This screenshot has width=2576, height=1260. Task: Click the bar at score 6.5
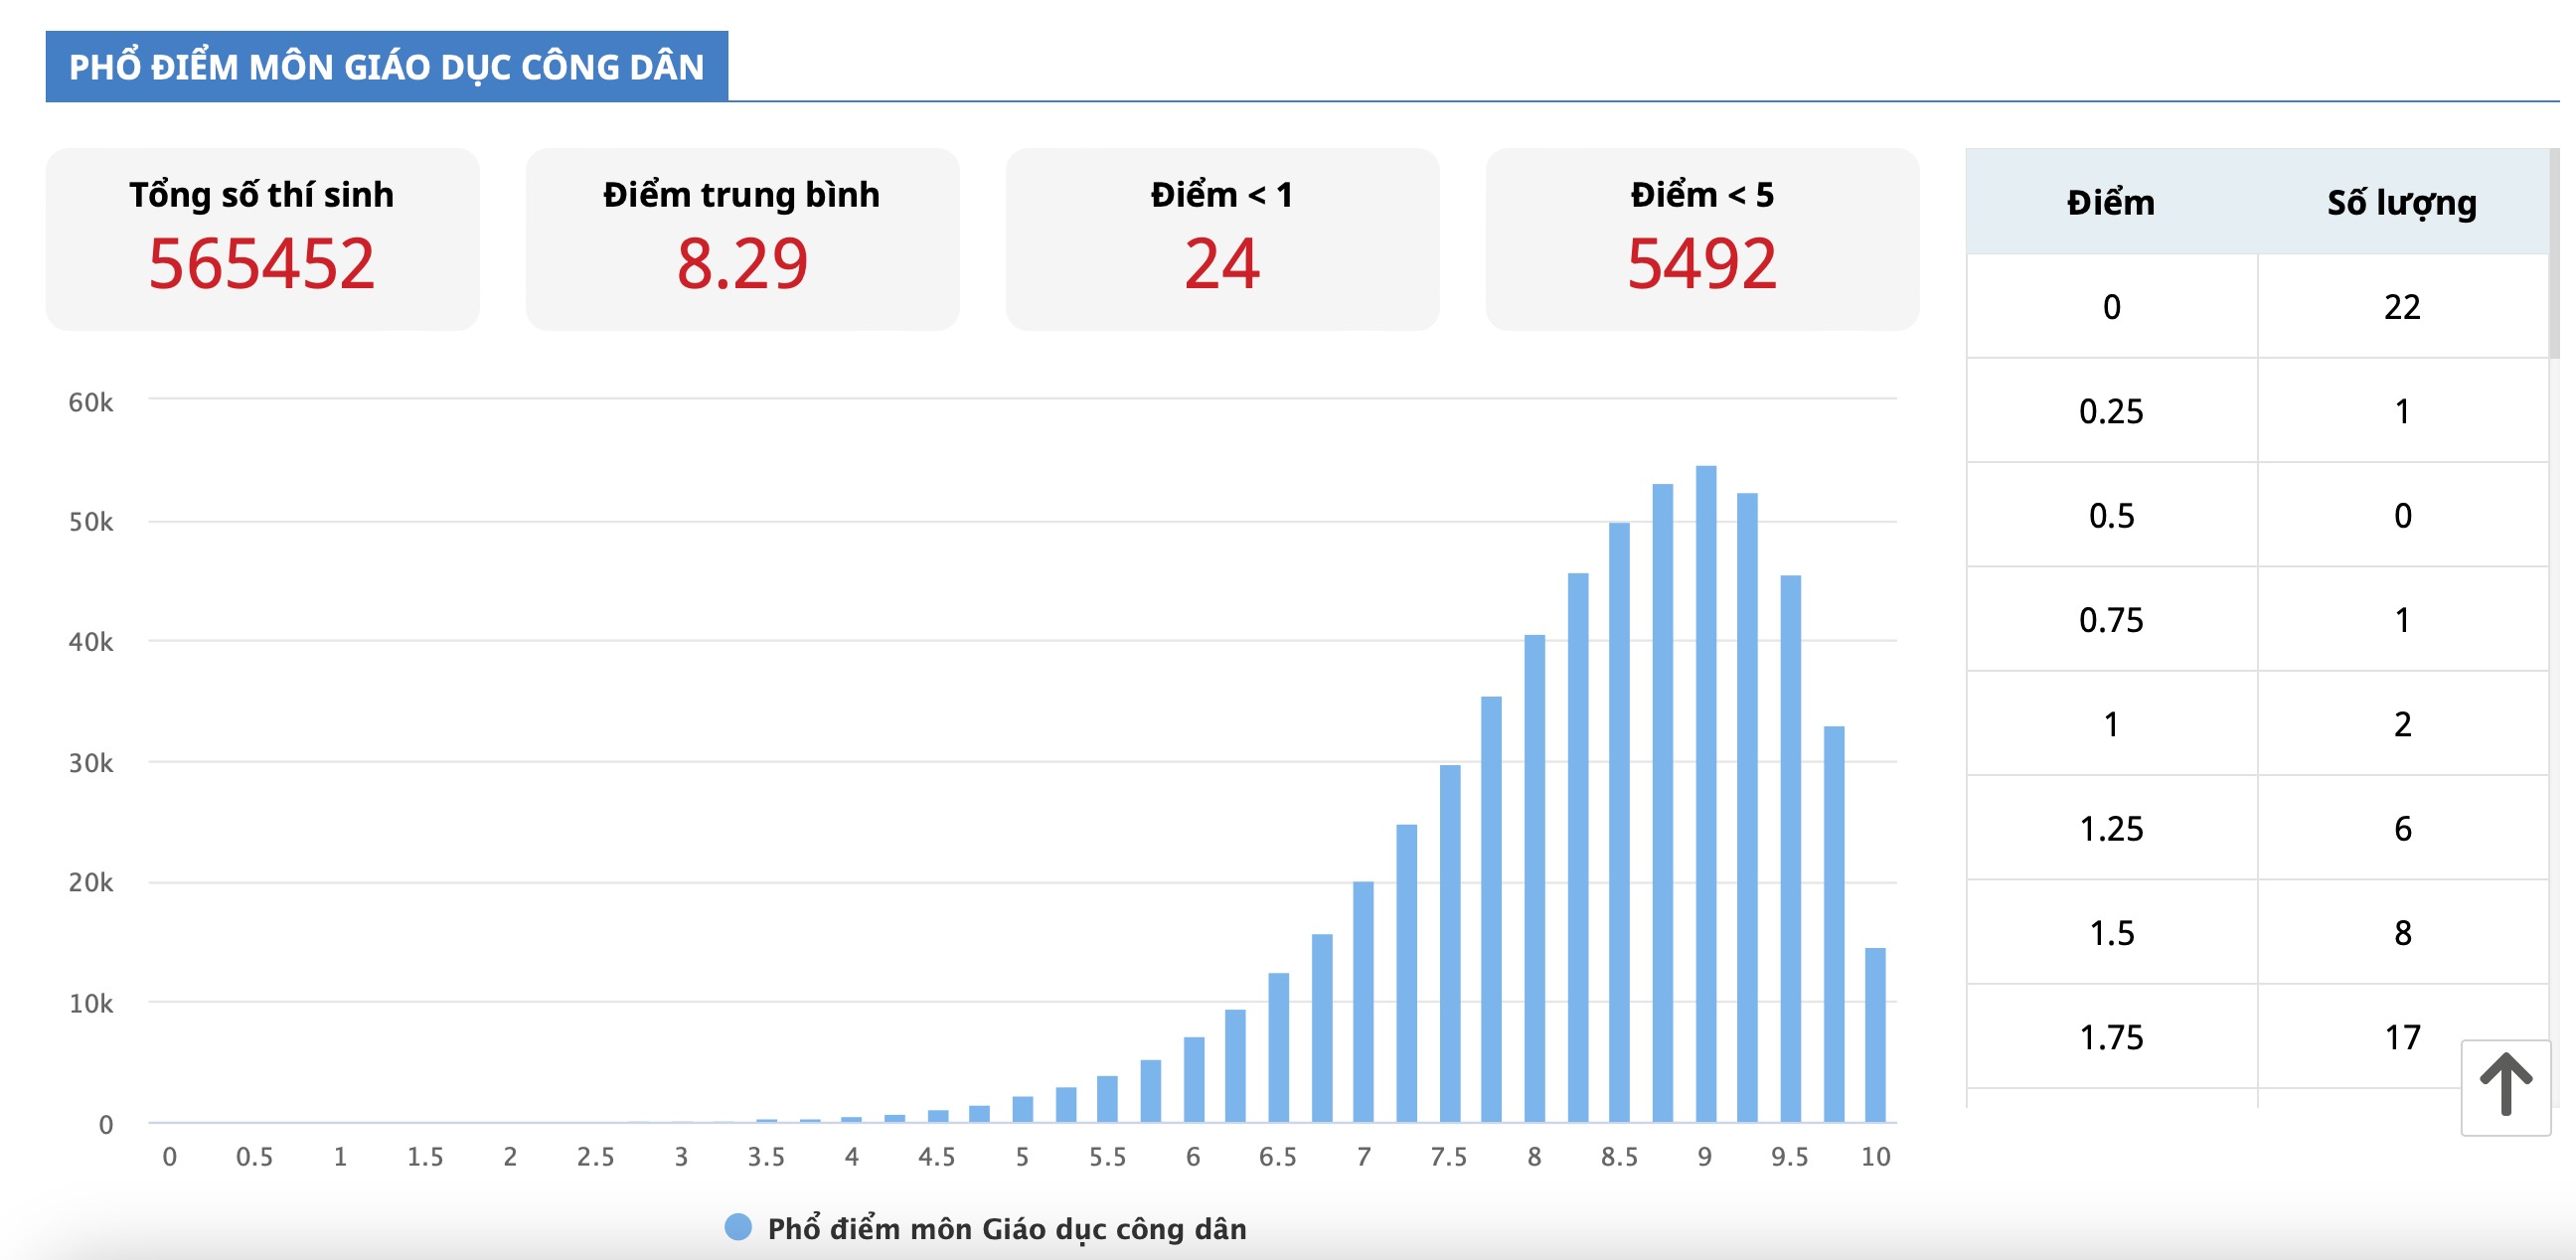[x=1278, y=1047]
